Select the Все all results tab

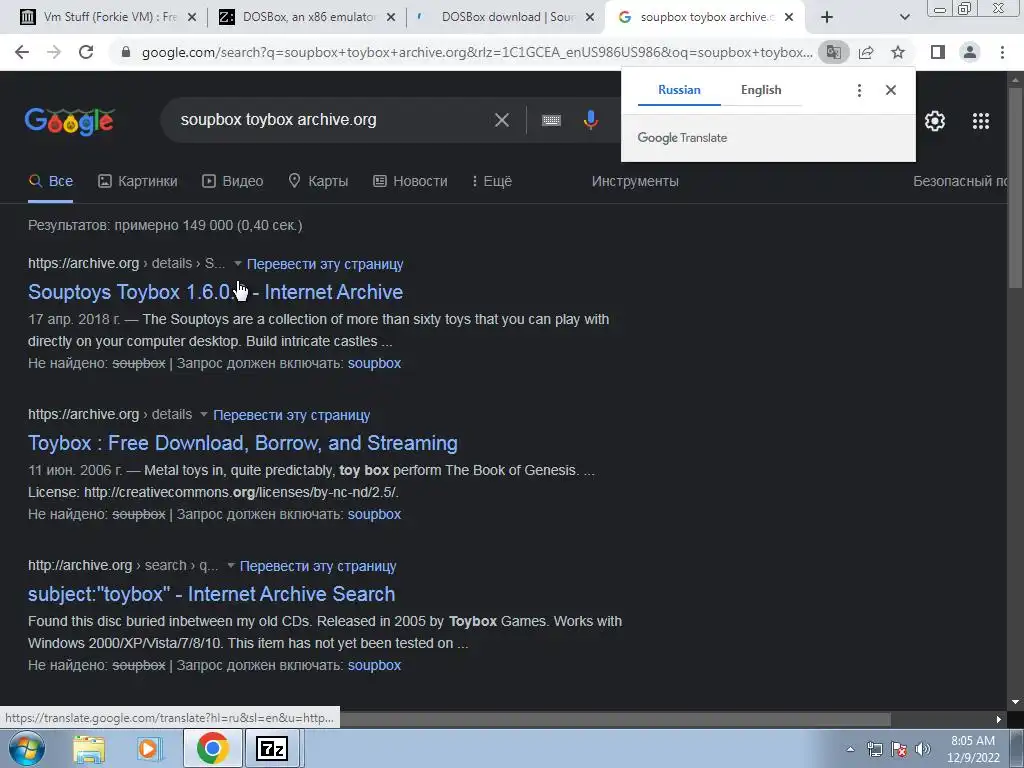51,181
